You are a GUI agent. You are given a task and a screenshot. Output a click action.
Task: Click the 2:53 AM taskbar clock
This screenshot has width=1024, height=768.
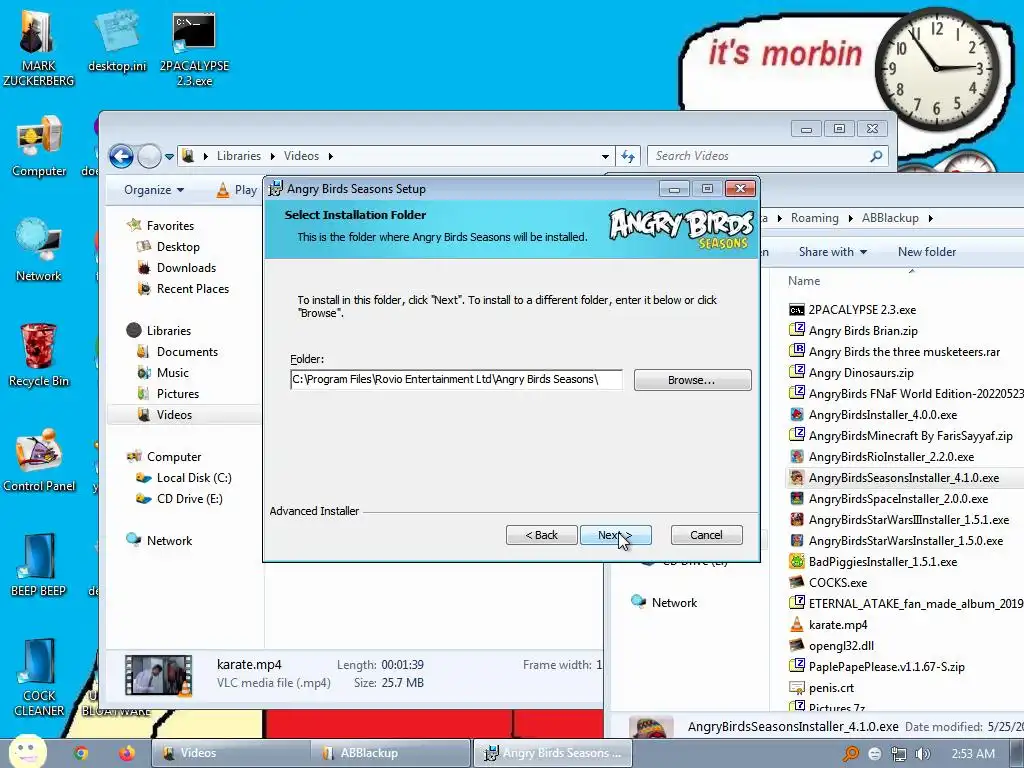point(973,754)
